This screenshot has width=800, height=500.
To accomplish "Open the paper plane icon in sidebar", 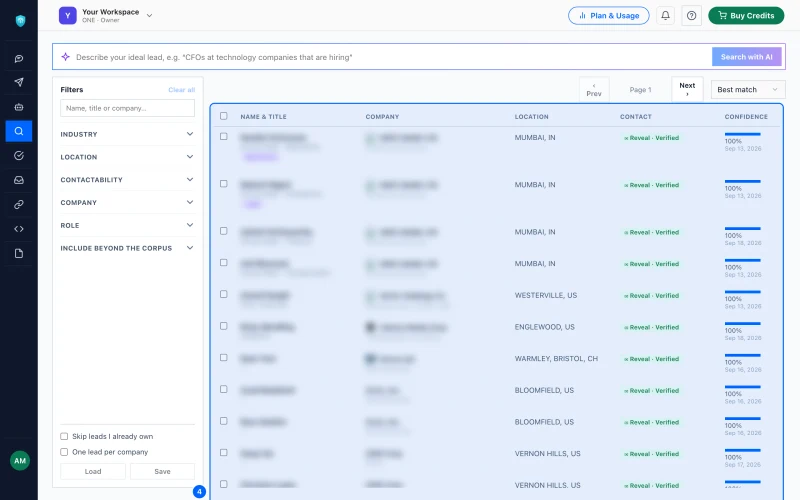I will pyautogui.click(x=19, y=82).
